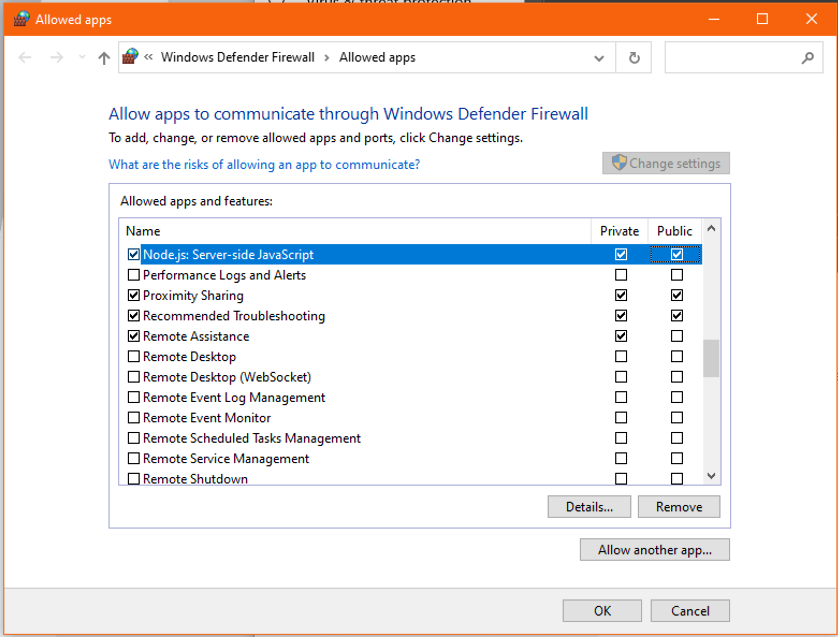Screen dimensions: 838x637
Task: Toggle Private for Performance Logs and Alerts
Action: pos(621,275)
